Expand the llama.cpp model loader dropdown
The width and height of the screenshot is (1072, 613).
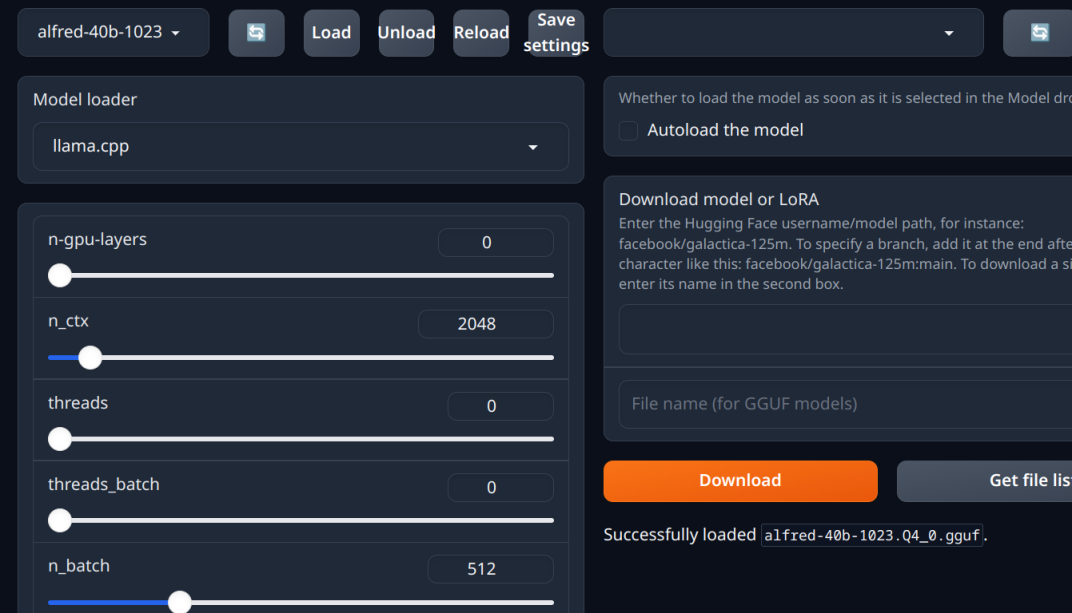pyautogui.click(x=300, y=147)
